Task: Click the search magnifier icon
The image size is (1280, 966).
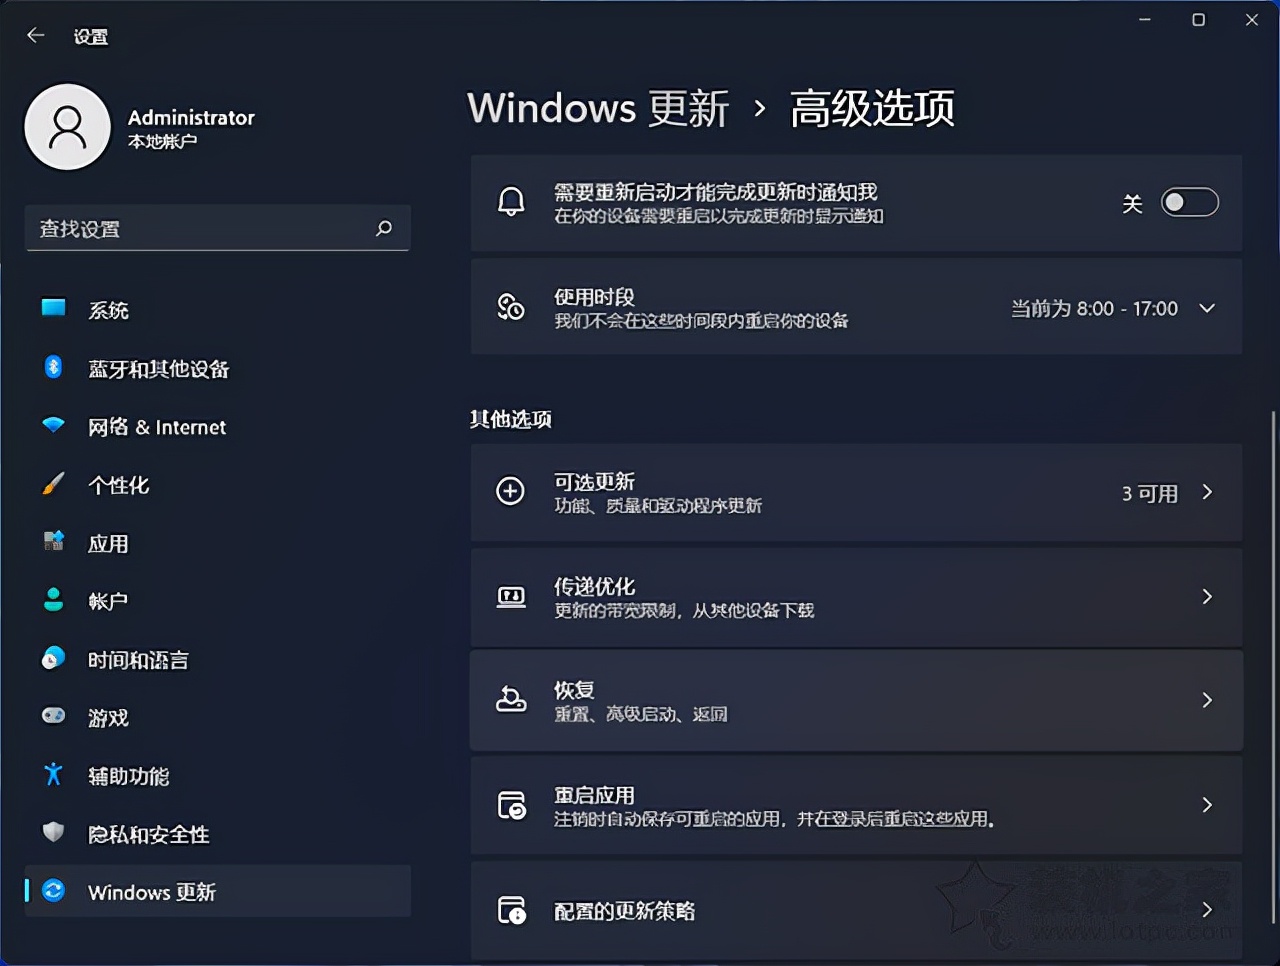Action: click(383, 229)
